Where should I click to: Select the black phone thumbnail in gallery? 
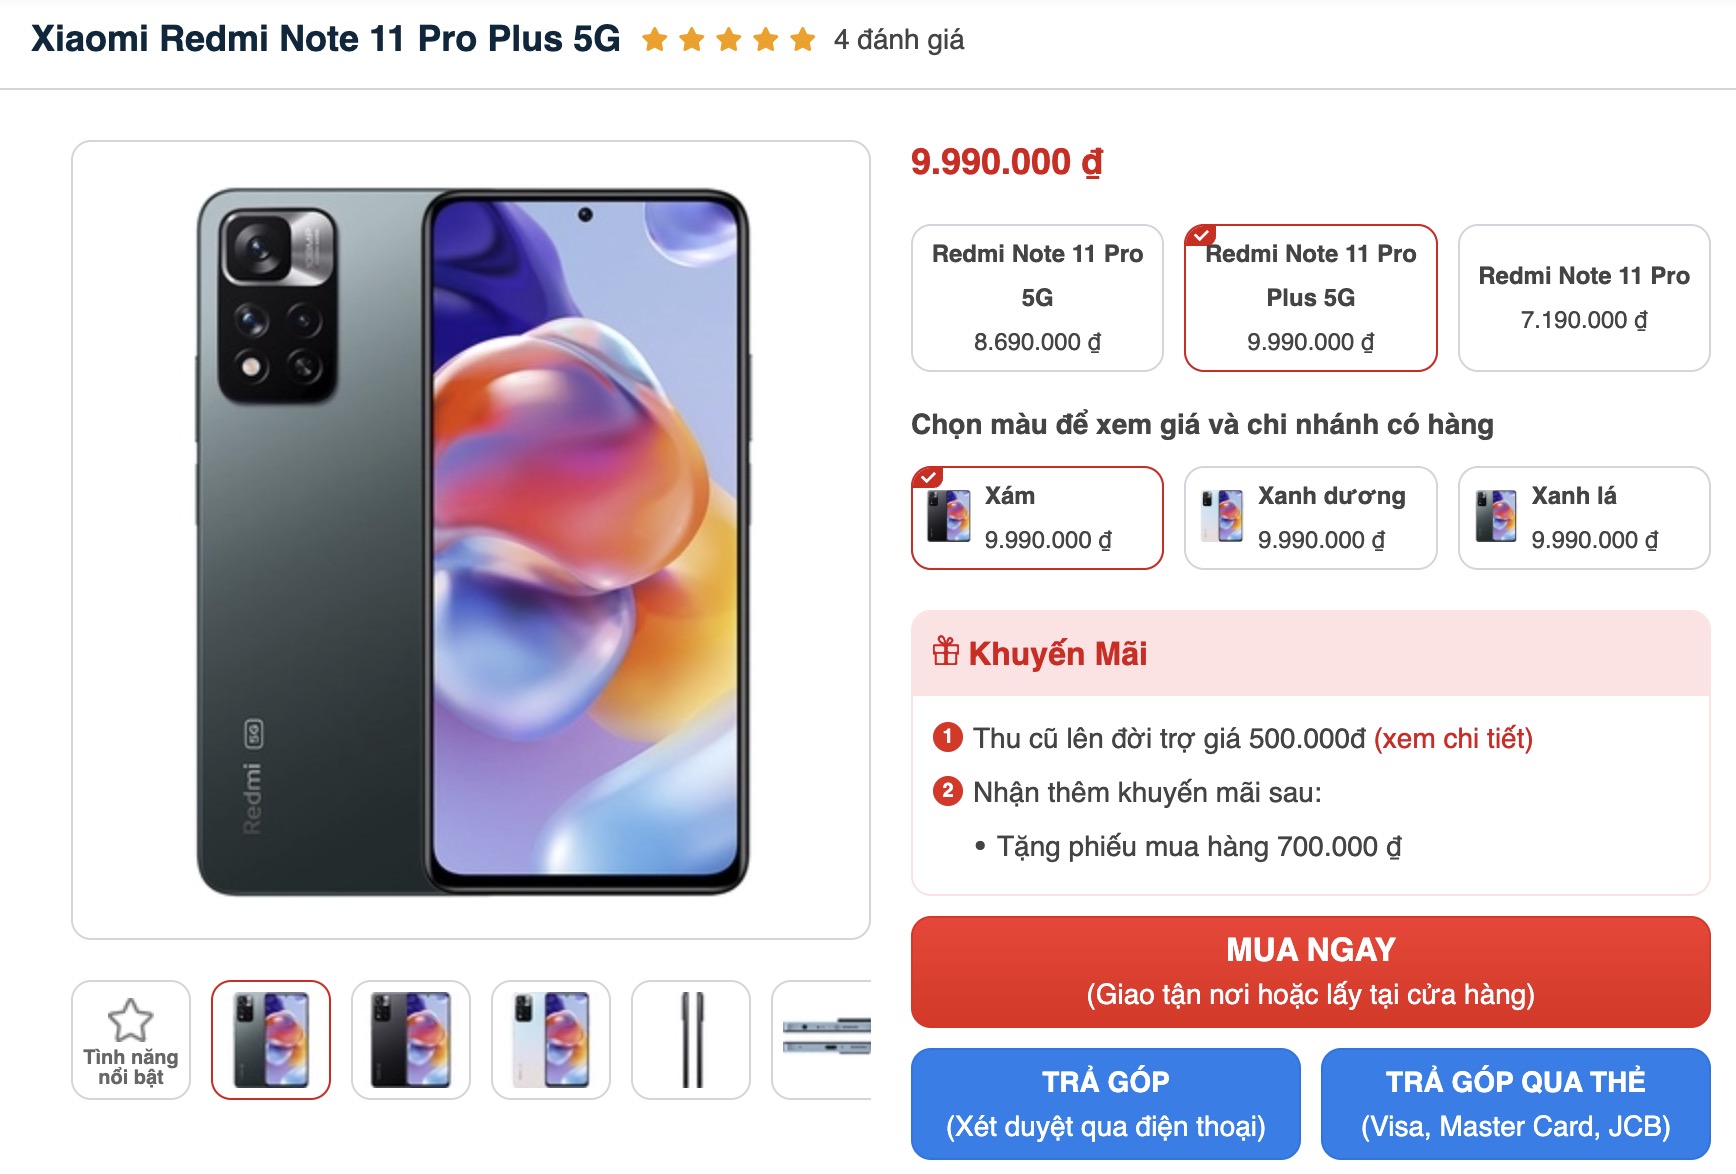411,1040
